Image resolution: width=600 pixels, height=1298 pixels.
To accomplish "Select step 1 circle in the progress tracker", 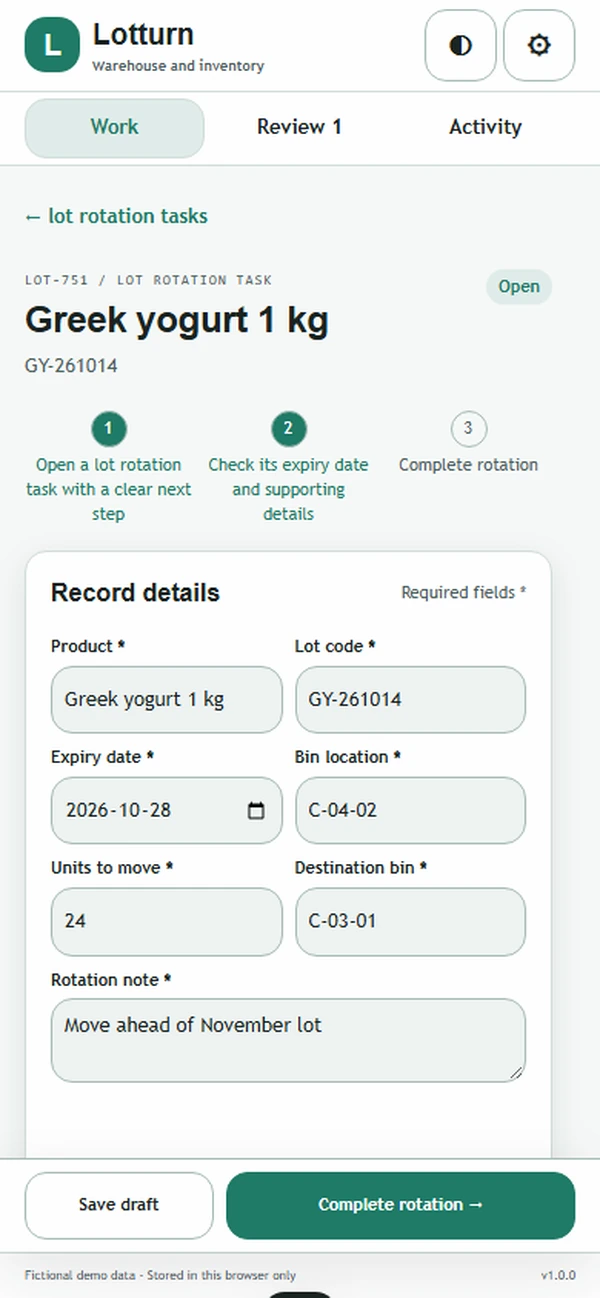I will tap(108, 429).
